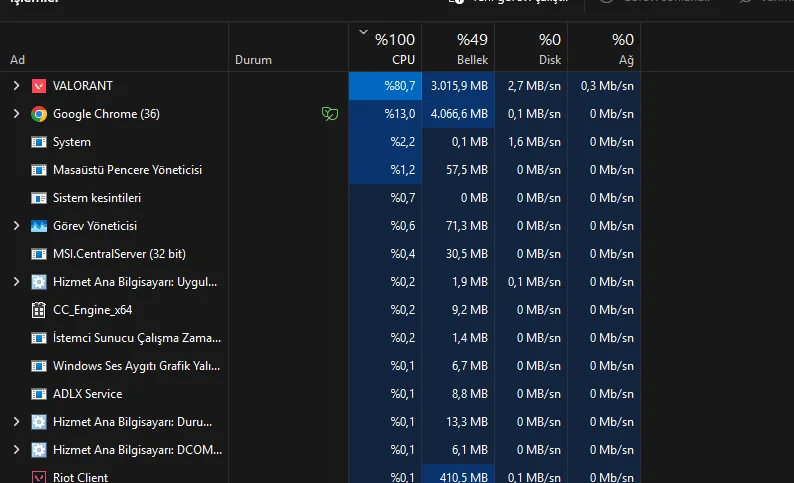
Task: Click the 13,3 MB memory value
Action: (467, 422)
